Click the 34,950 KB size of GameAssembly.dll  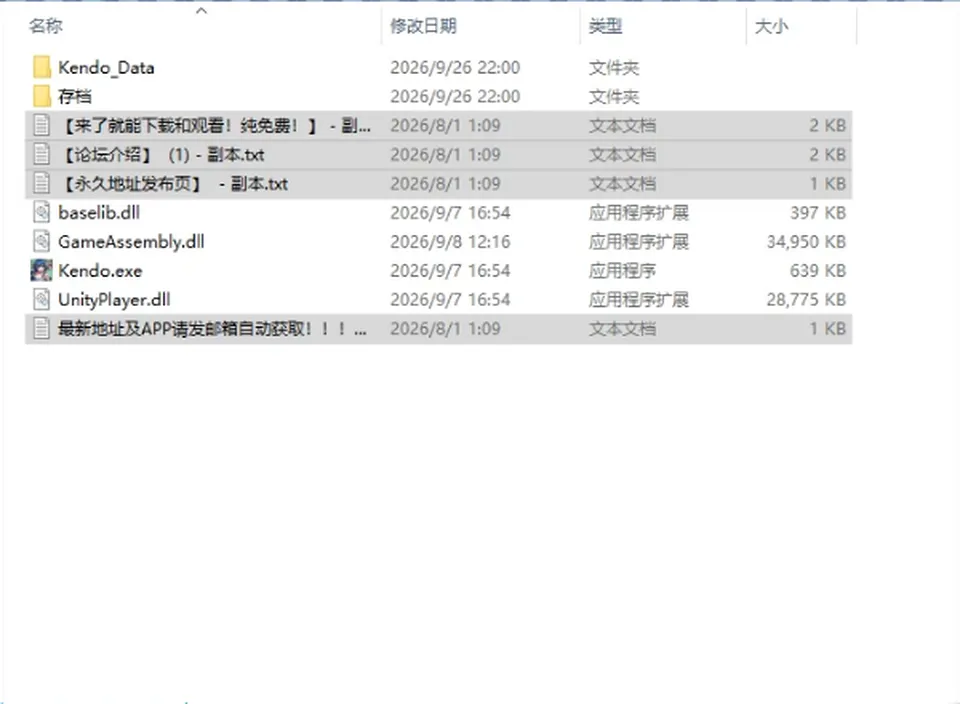(806, 242)
